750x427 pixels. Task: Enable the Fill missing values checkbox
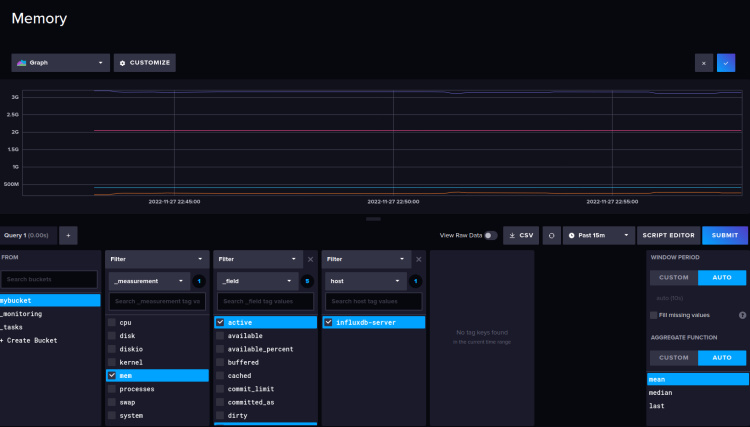653,315
